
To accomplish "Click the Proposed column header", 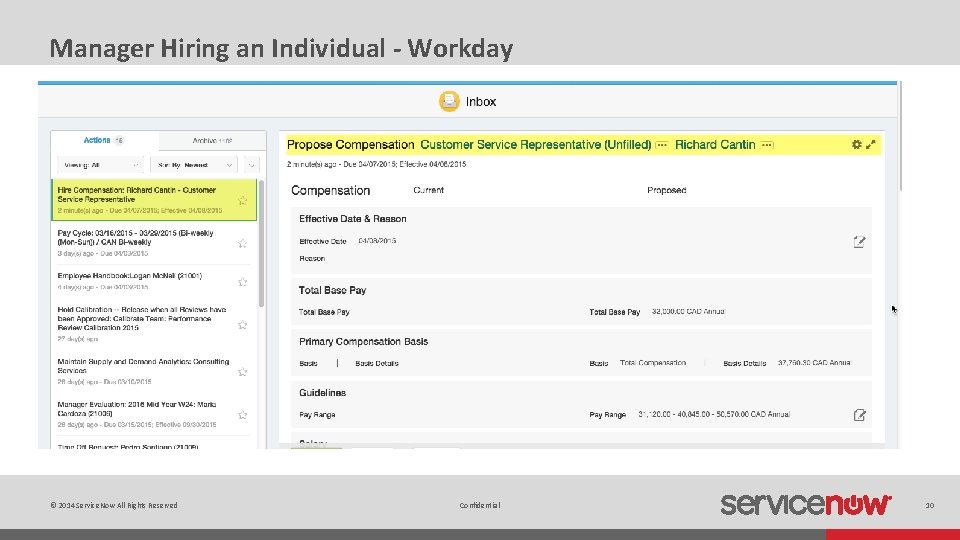I will (x=667, y=190).
